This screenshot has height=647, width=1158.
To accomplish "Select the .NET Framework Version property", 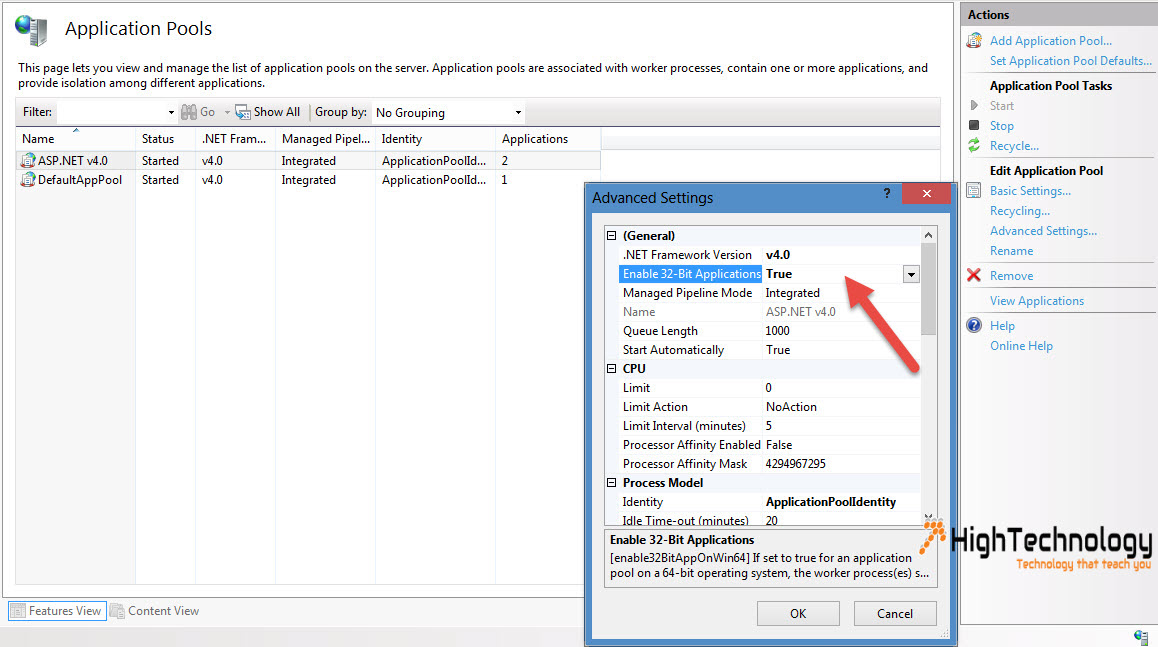I will tap(770, 255).
